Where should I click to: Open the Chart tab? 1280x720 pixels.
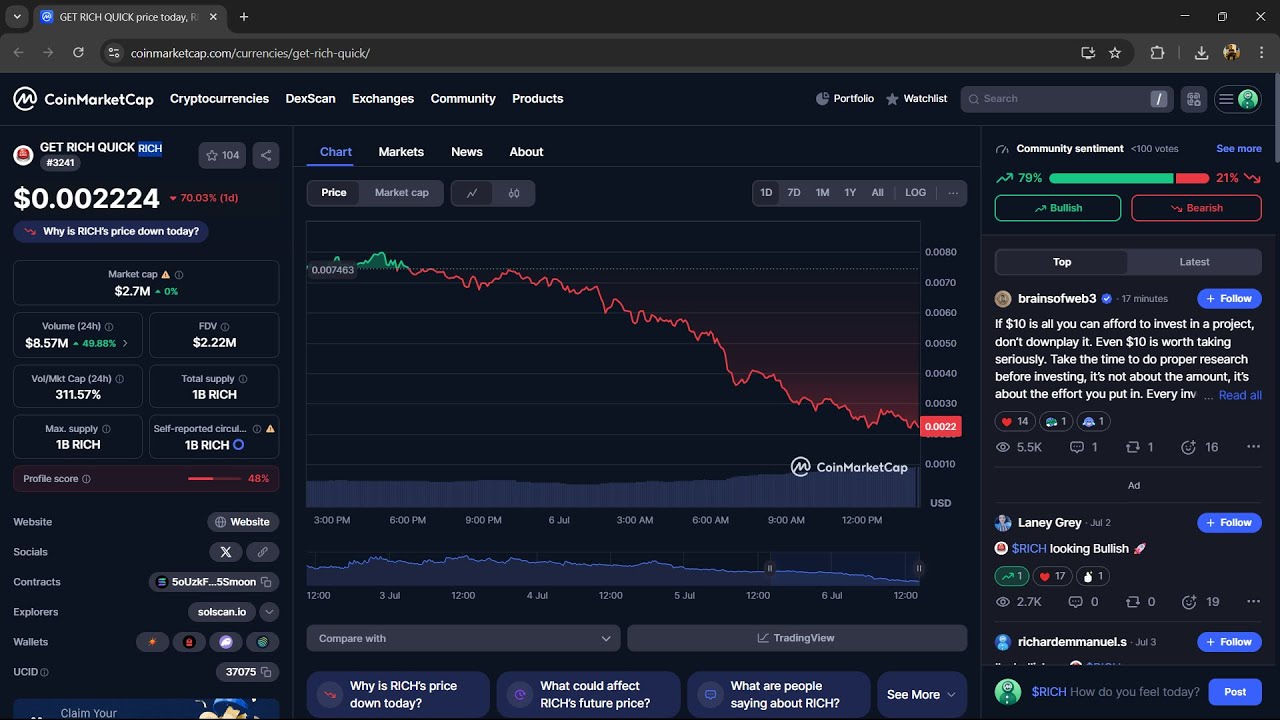tap(336, 152)
